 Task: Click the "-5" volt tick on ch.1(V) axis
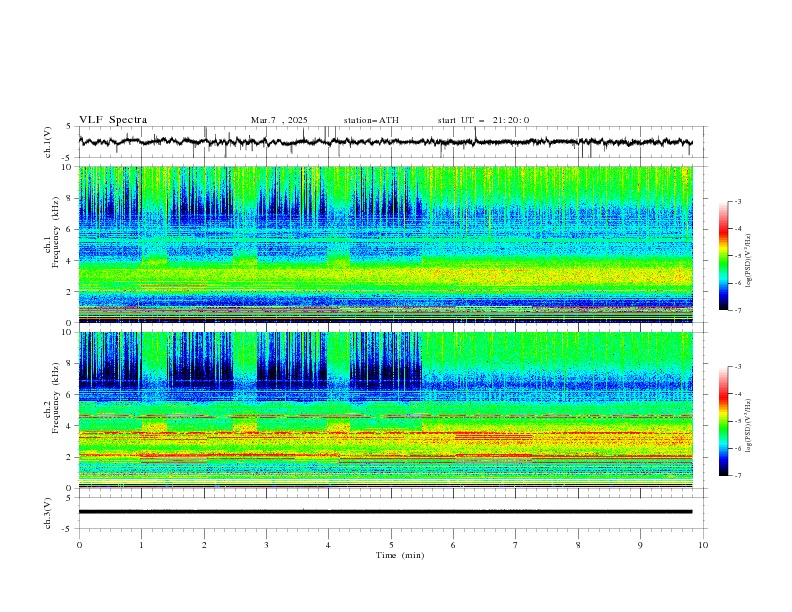pos(67,158)
